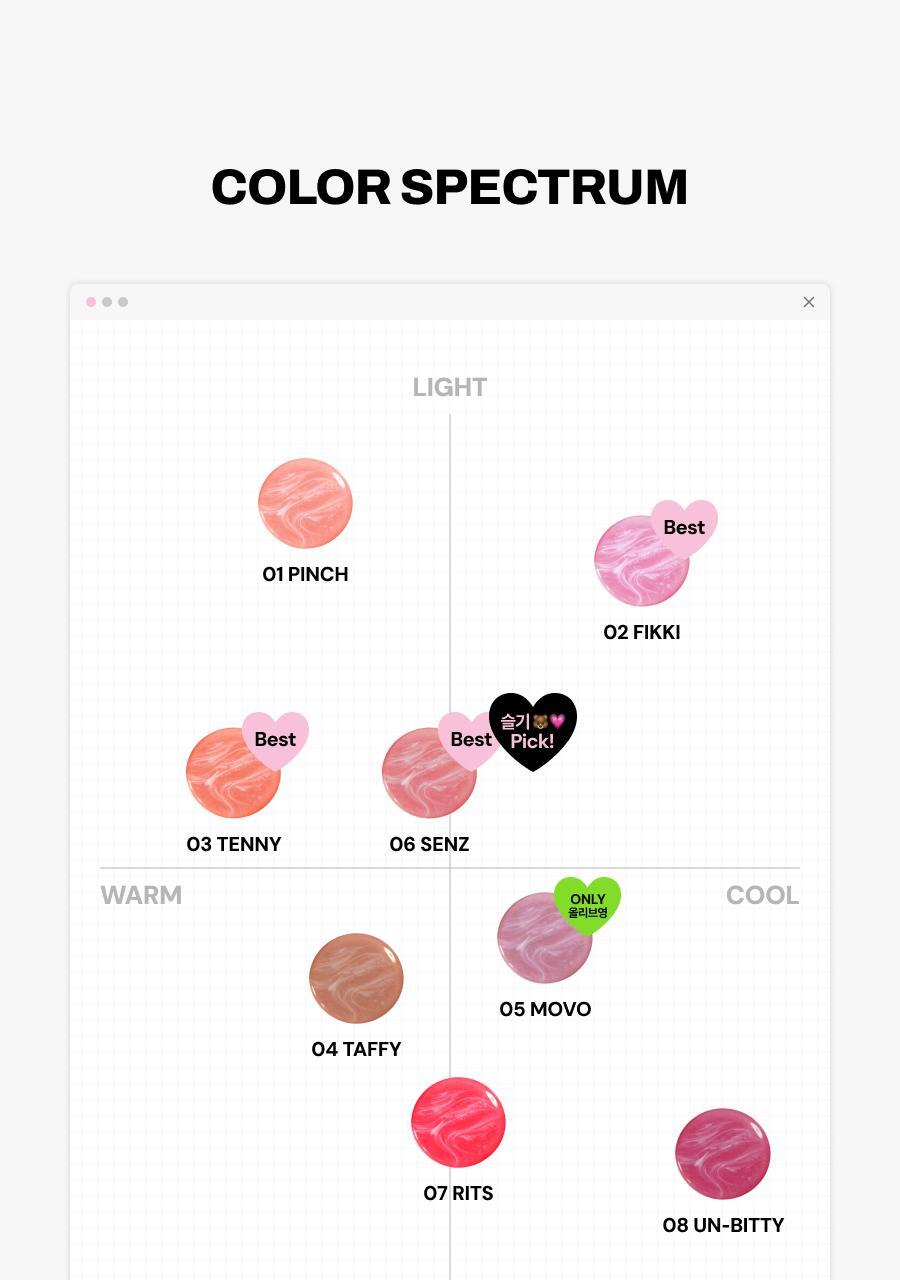Click the Best heart badge on FIKKI
This screenshot has height=1280, width=900.
685,526
